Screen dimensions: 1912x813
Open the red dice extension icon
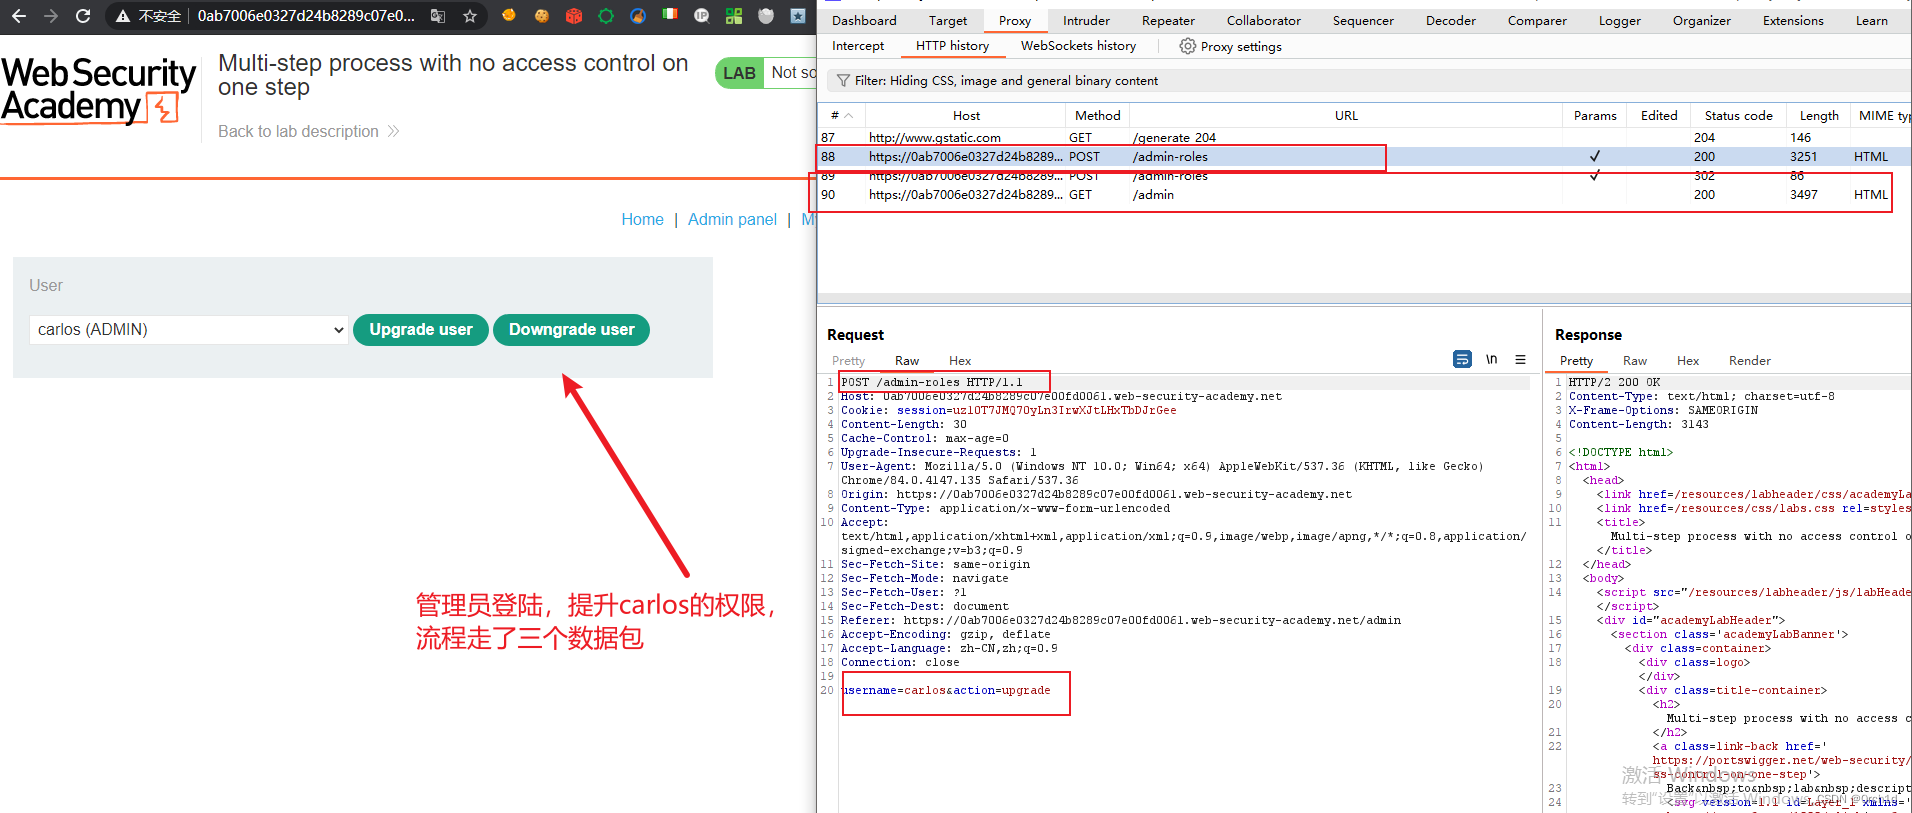click(574, 16)
